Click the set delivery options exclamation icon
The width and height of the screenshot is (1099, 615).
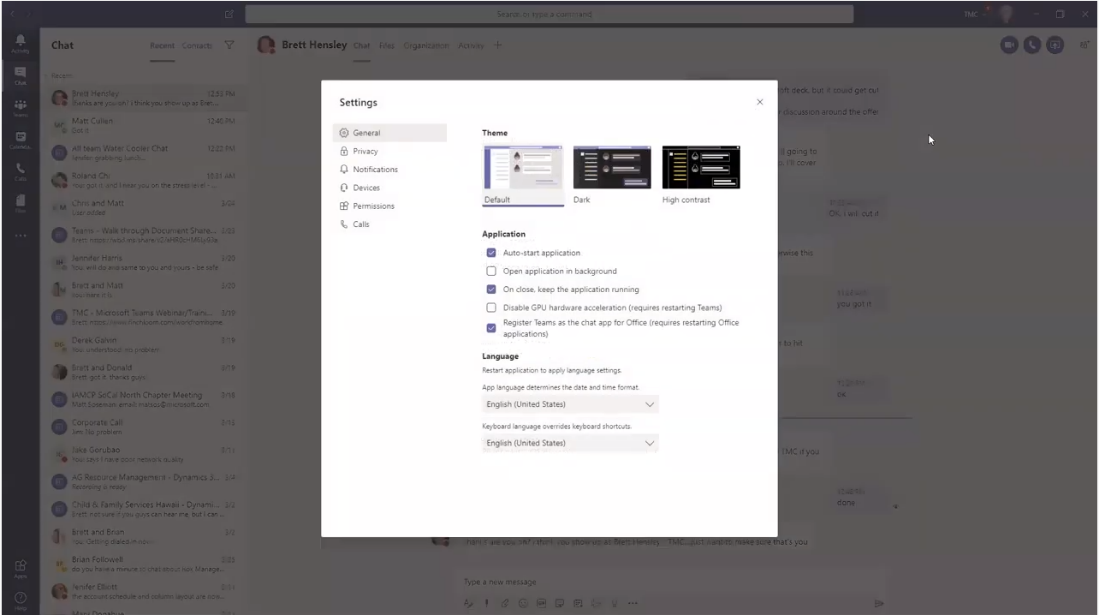[486, 603]
